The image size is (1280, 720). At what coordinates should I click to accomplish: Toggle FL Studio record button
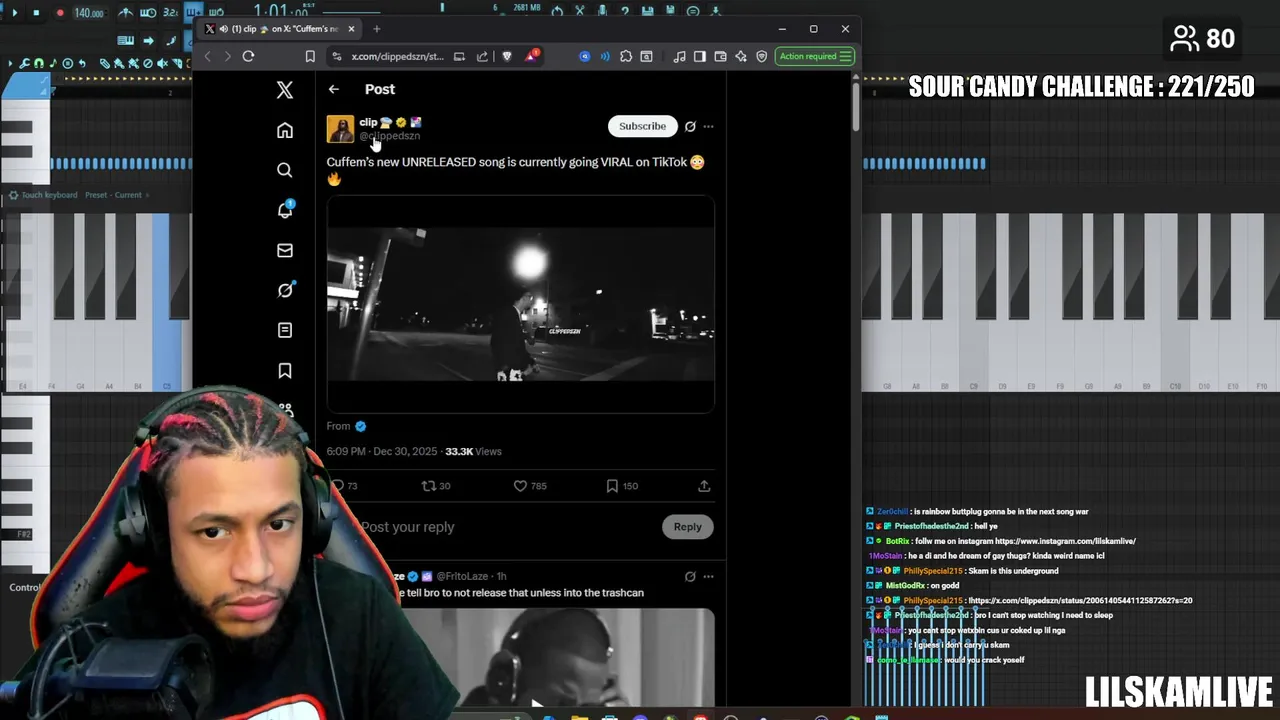tap(60, 13)
